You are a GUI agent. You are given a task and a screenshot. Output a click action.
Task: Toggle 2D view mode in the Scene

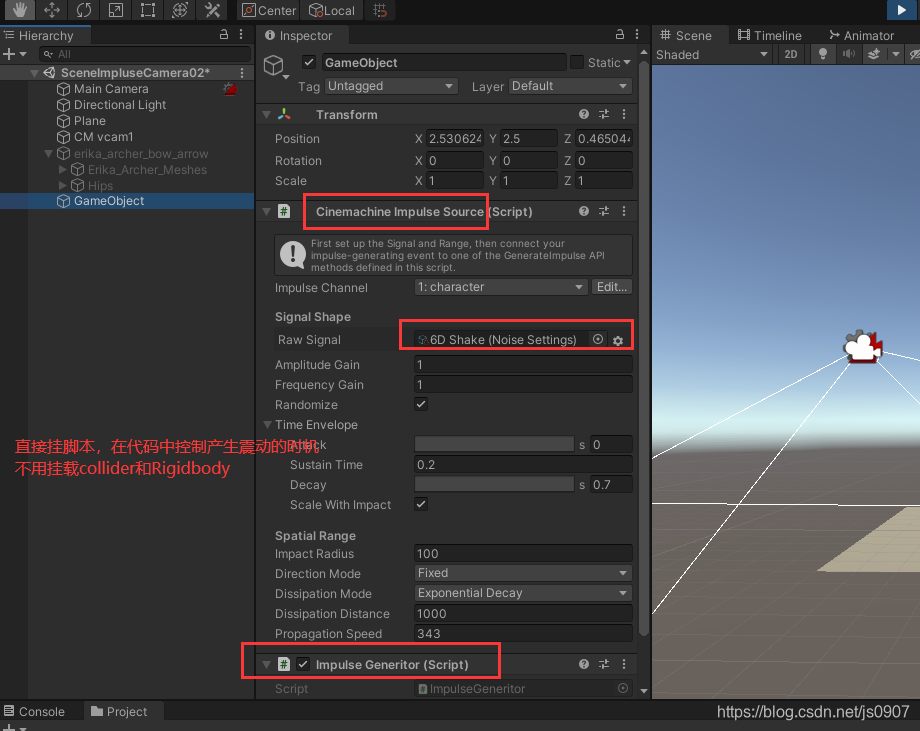(790, 54)
